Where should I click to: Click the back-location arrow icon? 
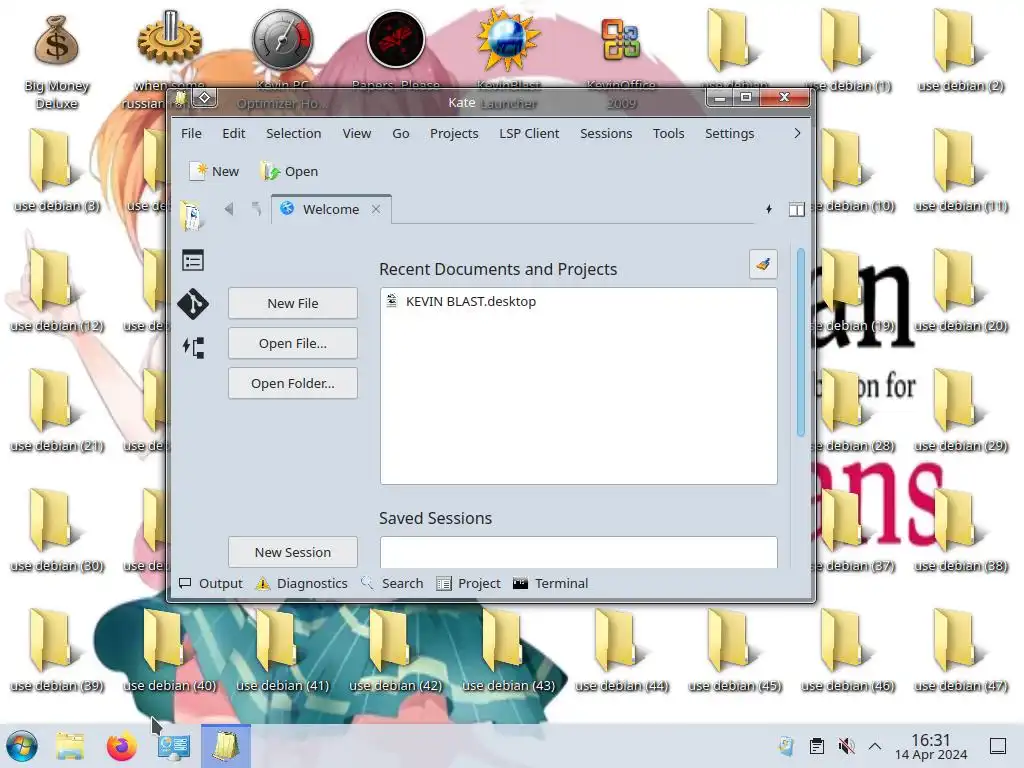click(x=256, y=209)
